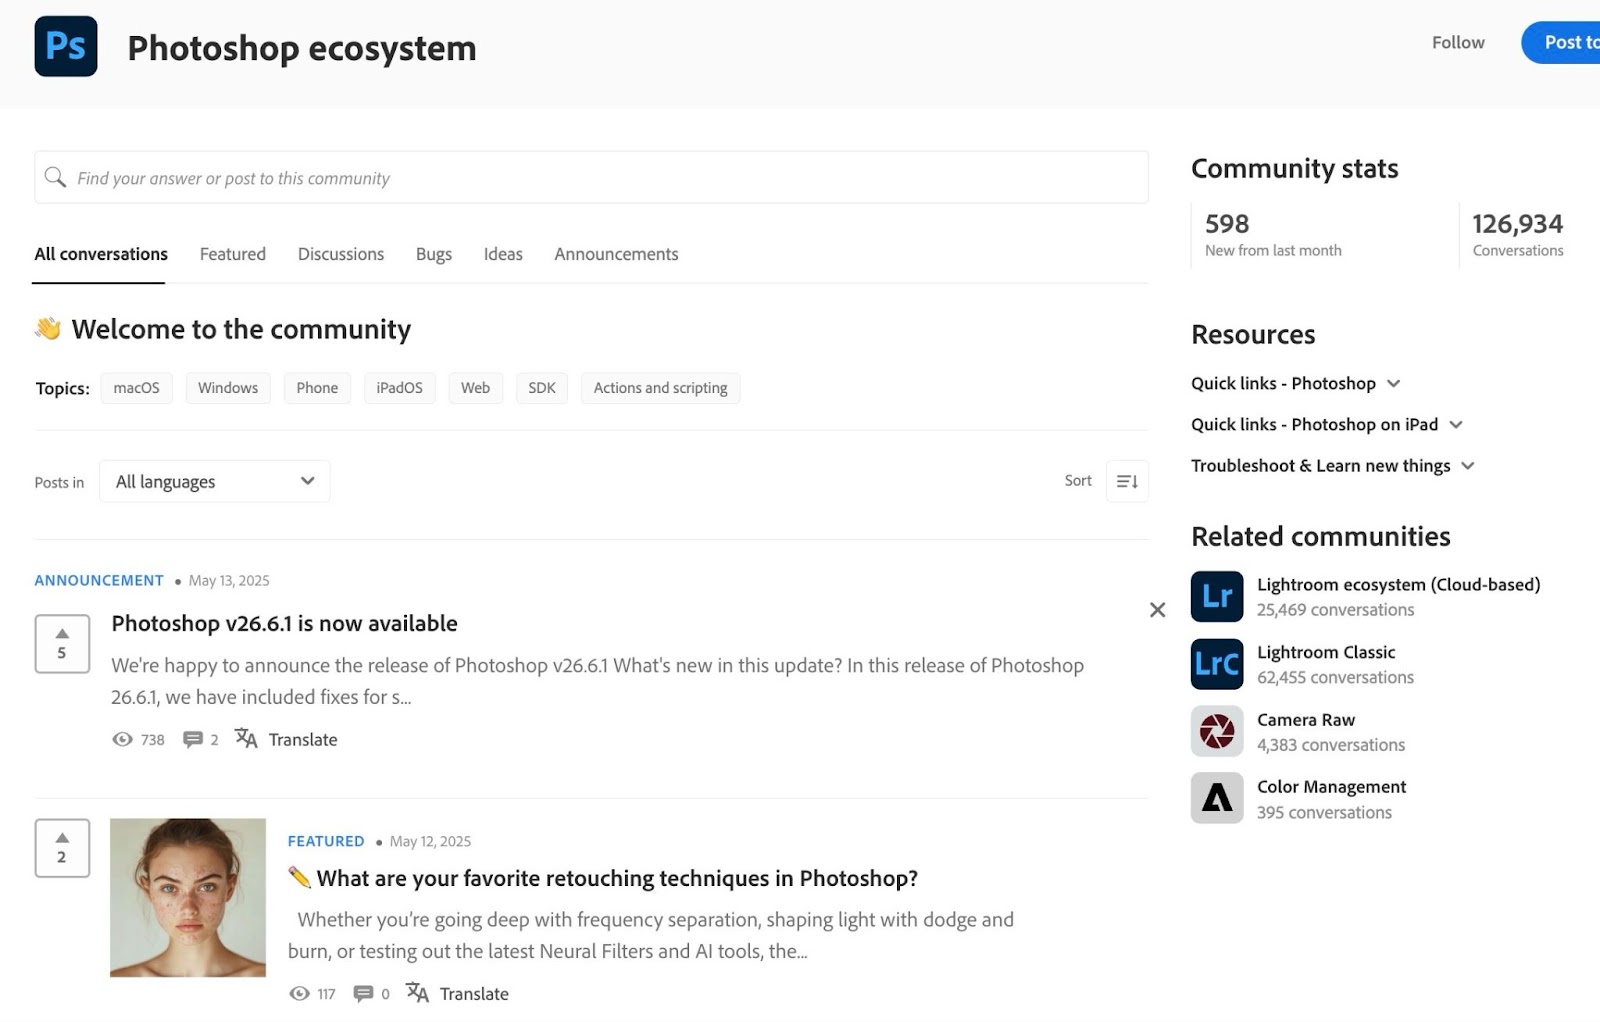Open Lightroom ecosystem (Cloud-based) link

pyautogui.click(x=1398, y=584)
